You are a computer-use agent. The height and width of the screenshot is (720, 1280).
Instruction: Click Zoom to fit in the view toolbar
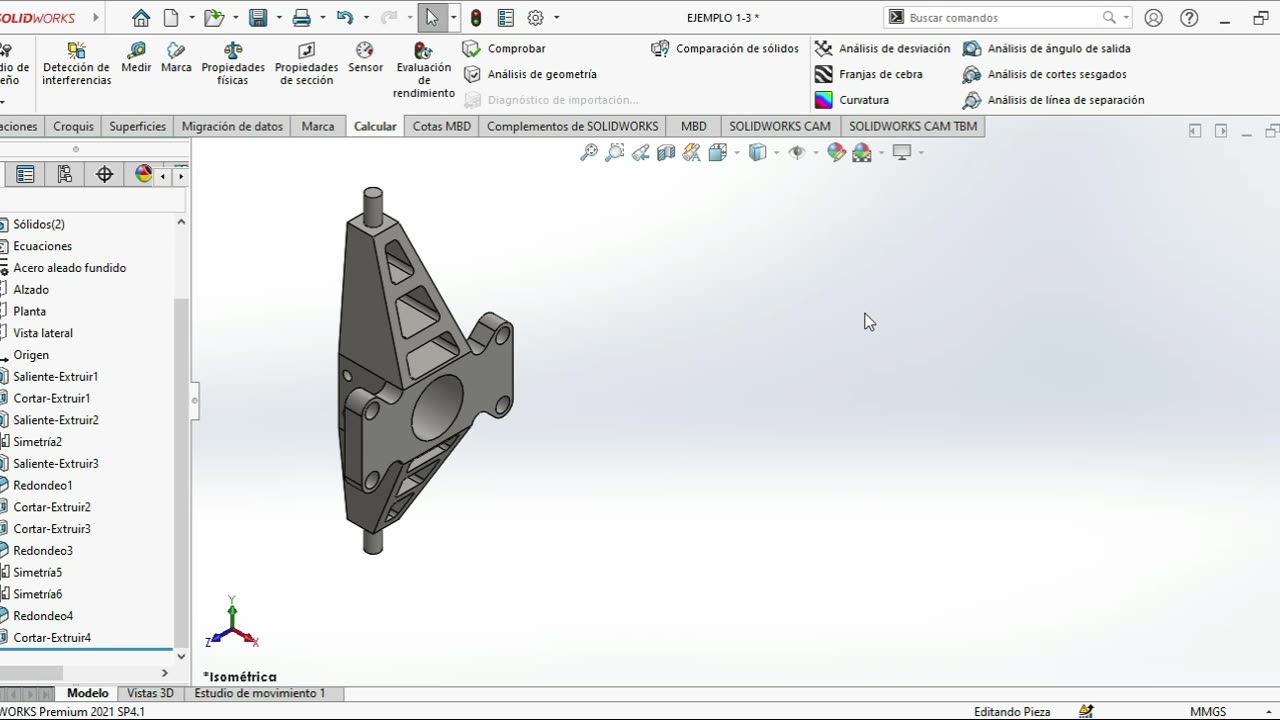pos(589,152)
